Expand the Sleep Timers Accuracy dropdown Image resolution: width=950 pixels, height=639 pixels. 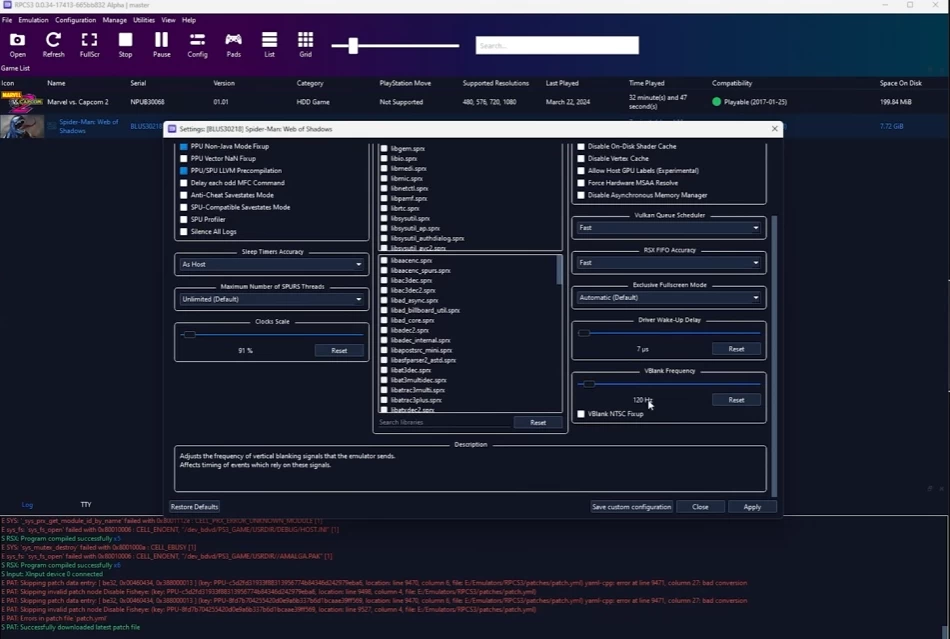(271, 265)
